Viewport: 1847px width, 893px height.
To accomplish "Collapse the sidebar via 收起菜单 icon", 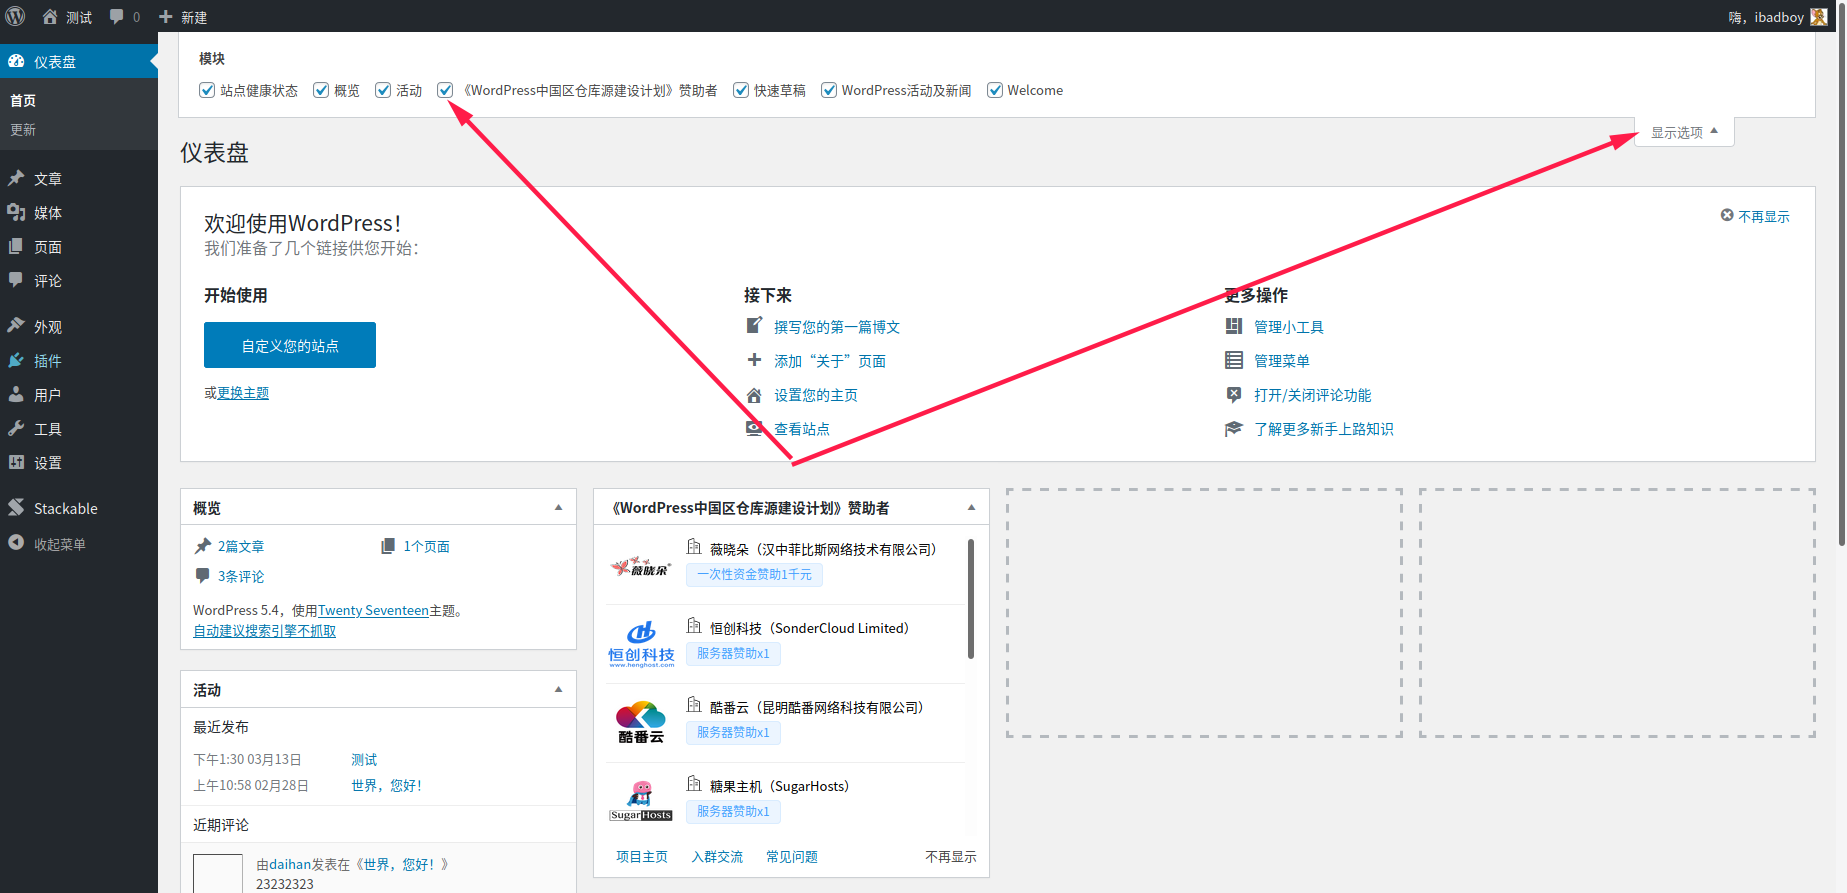I will (x=16, y=543).
